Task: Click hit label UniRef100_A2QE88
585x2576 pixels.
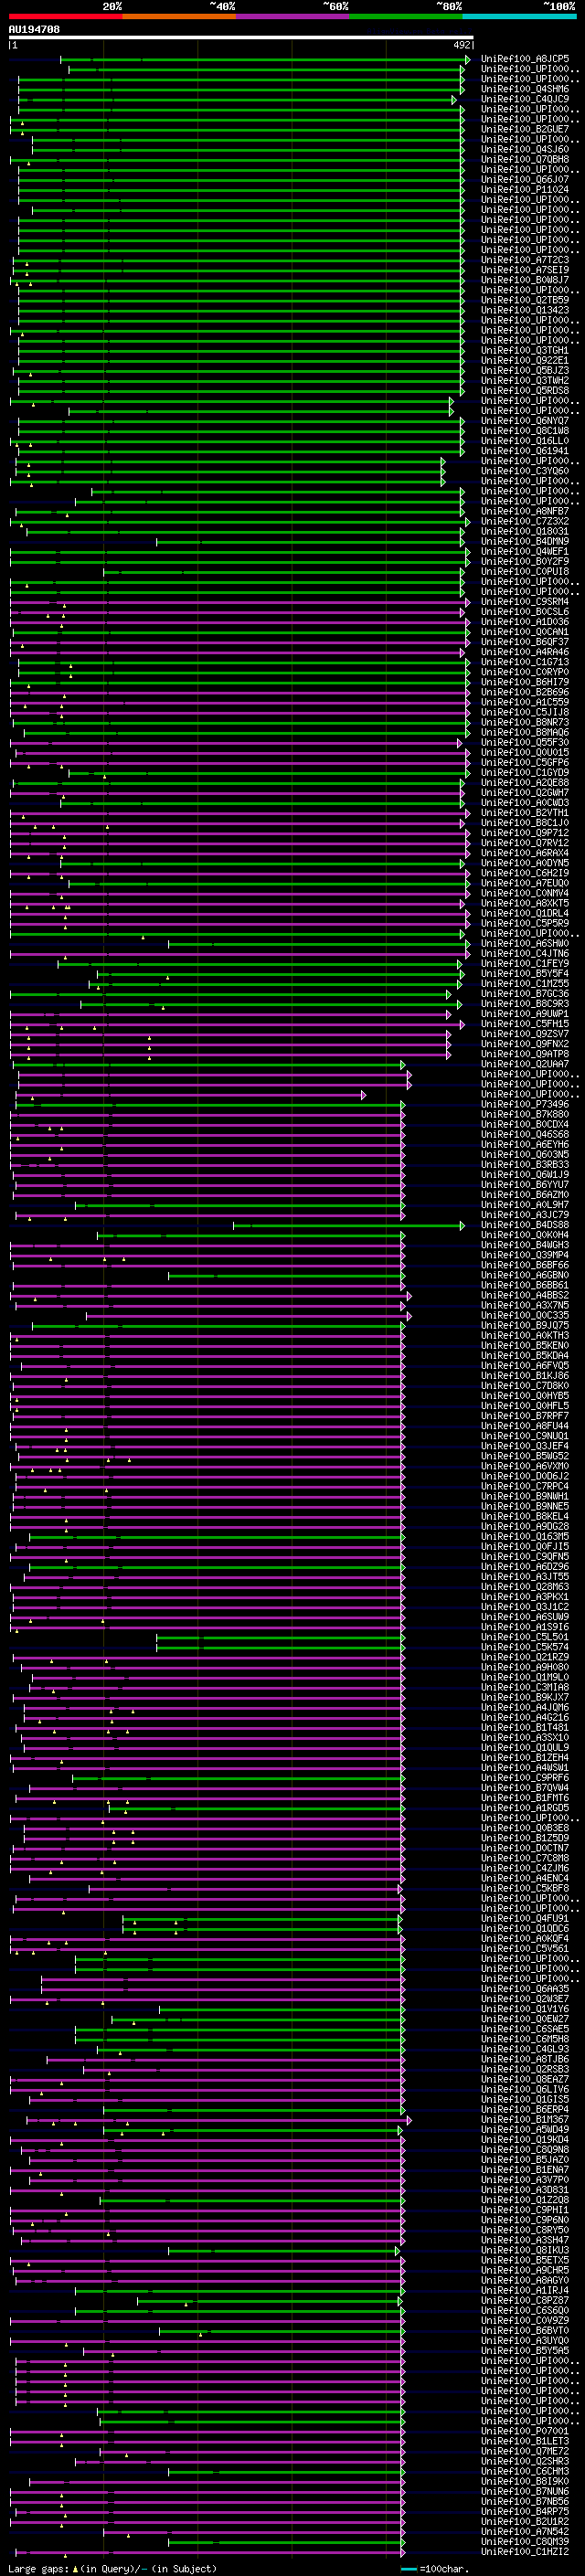Action: point(525,783)
